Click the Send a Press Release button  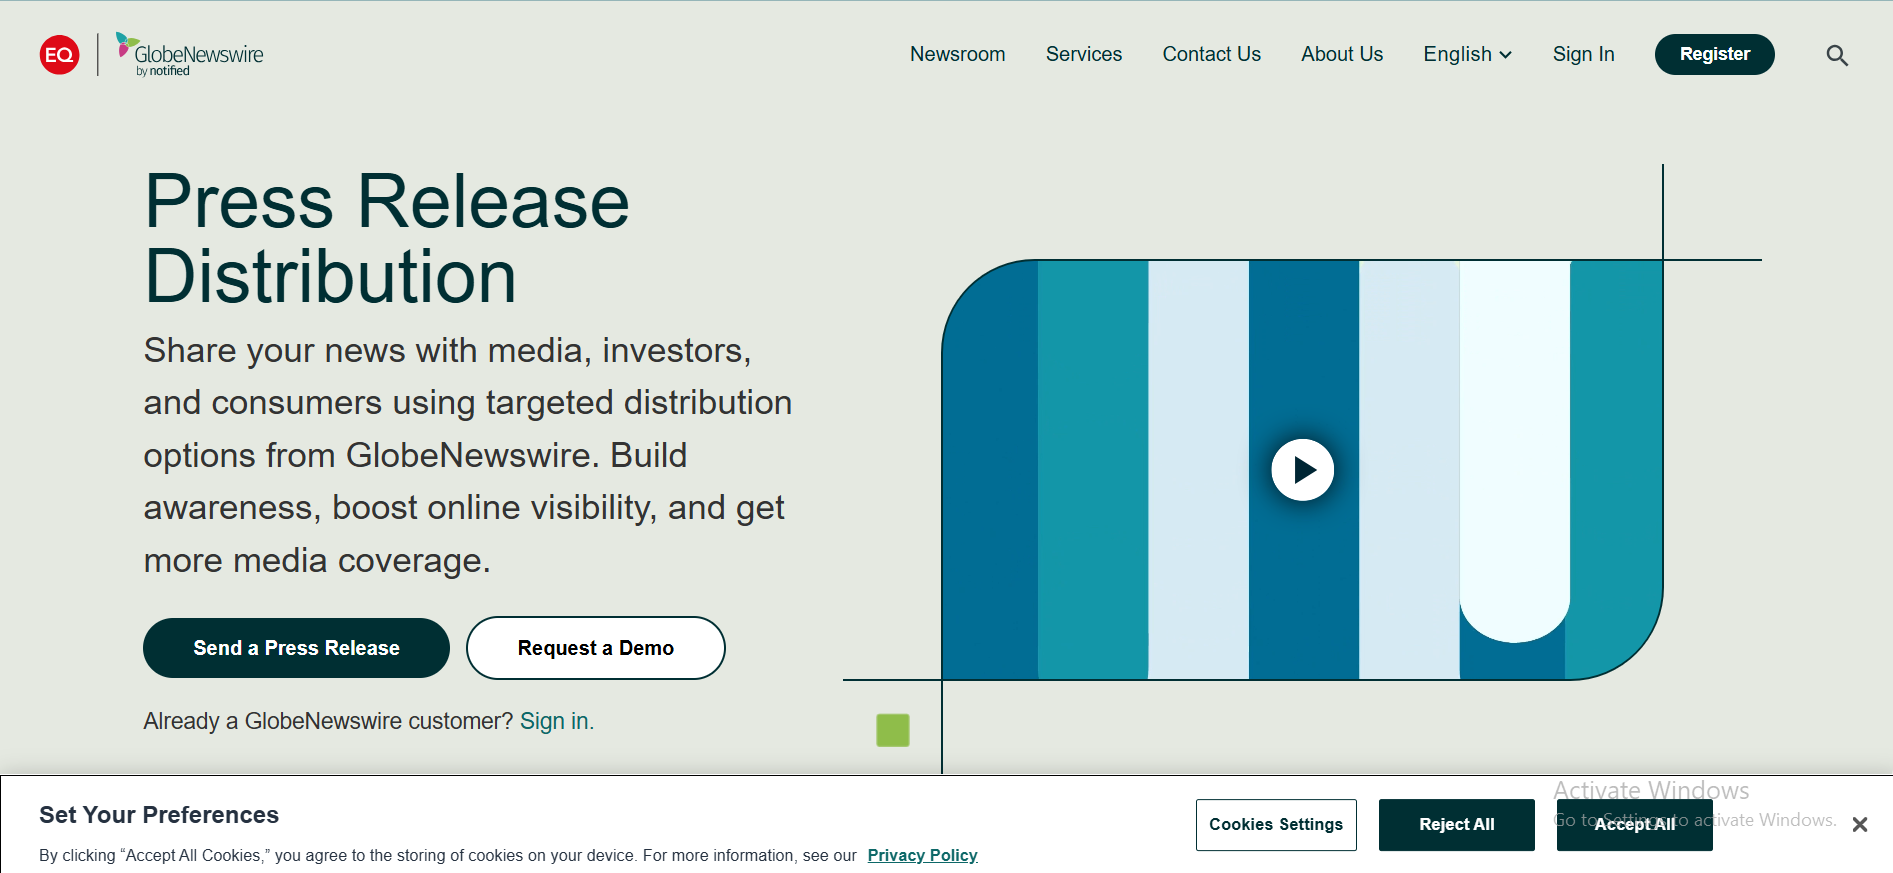[x=296, y=648]
